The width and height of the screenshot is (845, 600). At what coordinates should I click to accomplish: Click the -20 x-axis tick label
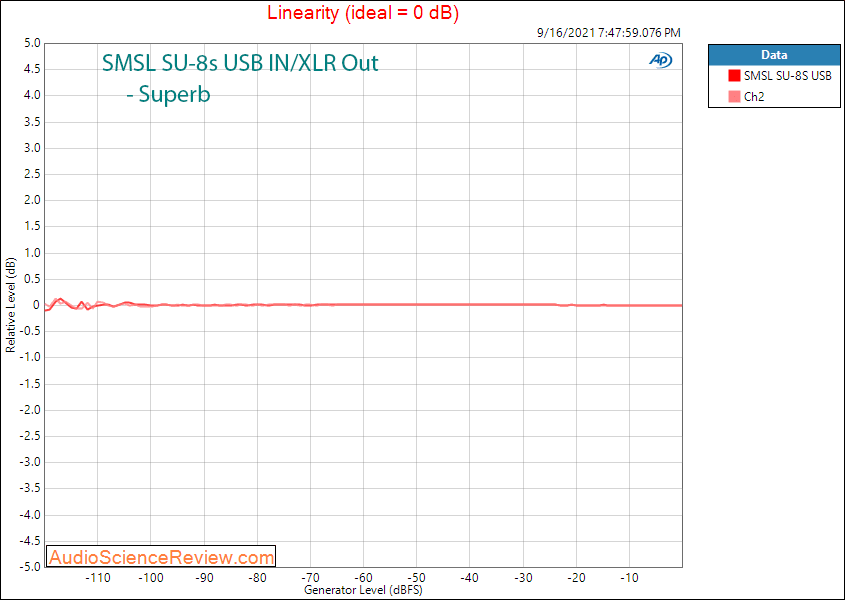click(576, 578)
